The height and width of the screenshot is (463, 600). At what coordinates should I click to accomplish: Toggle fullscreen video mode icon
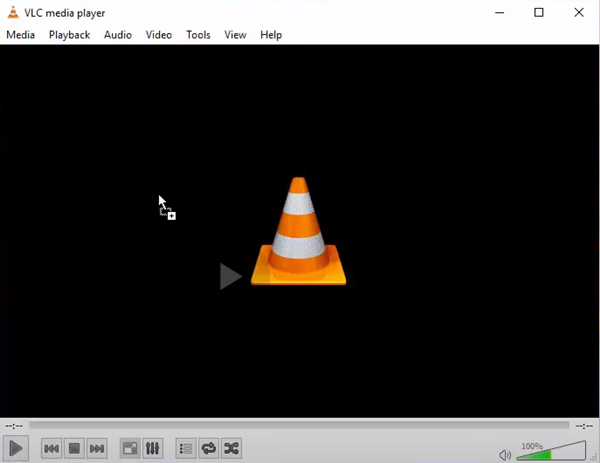point(130,448)
